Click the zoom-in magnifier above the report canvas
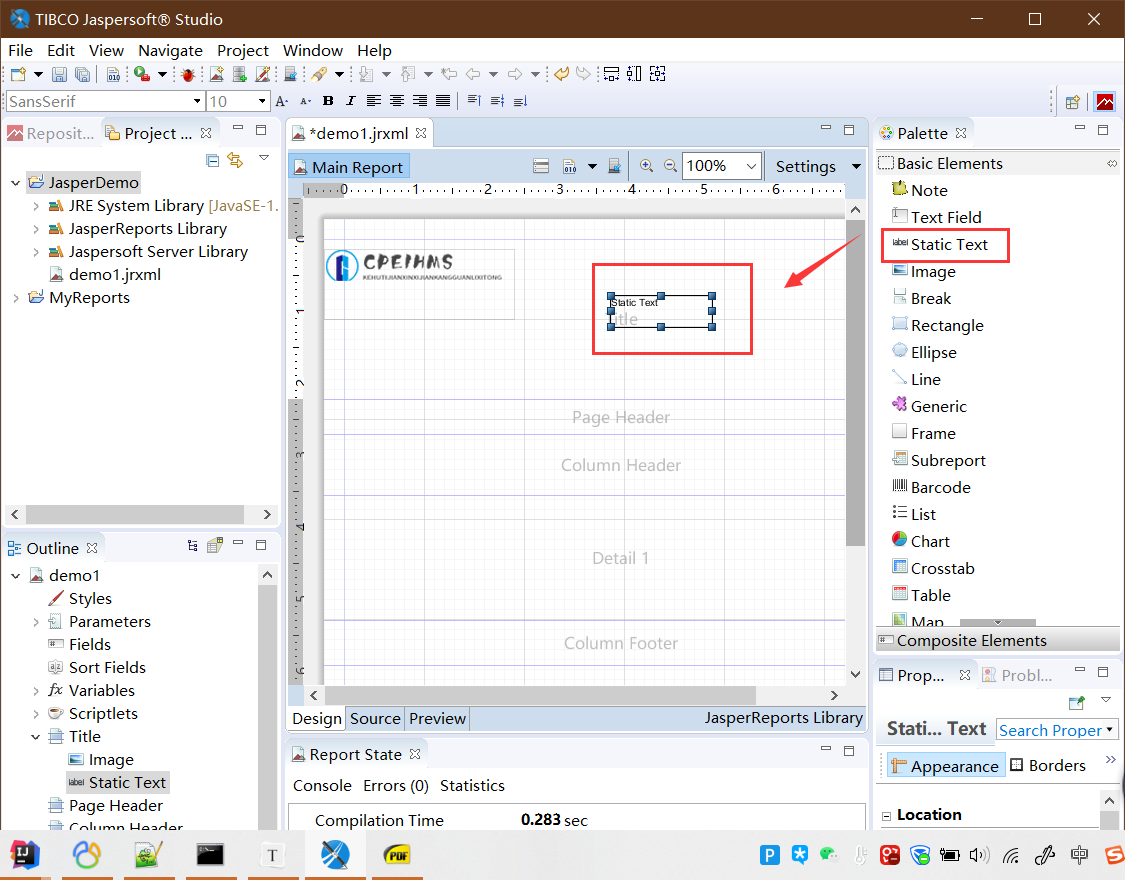The height and width of the screenshot is (880, 1125). (x=647, y=166)
